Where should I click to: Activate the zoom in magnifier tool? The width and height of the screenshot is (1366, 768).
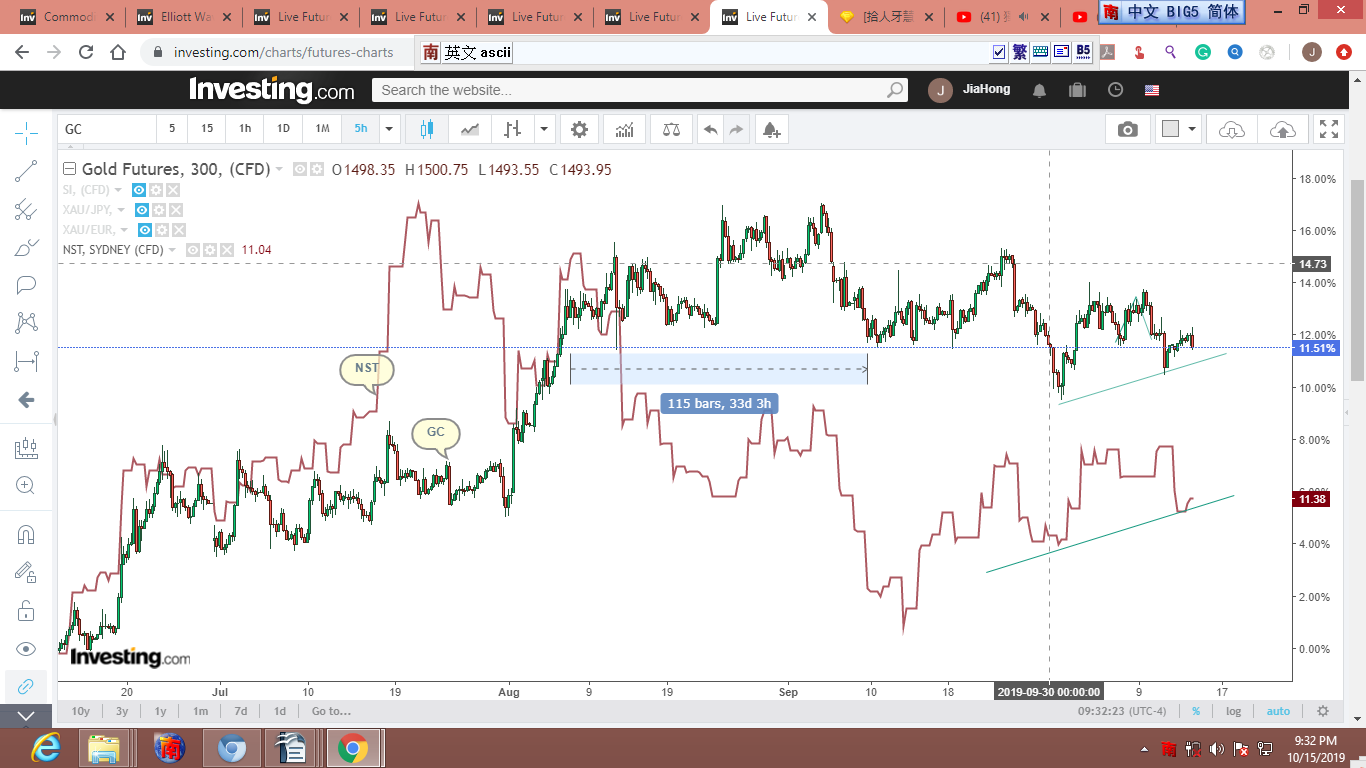click(26, 486)
